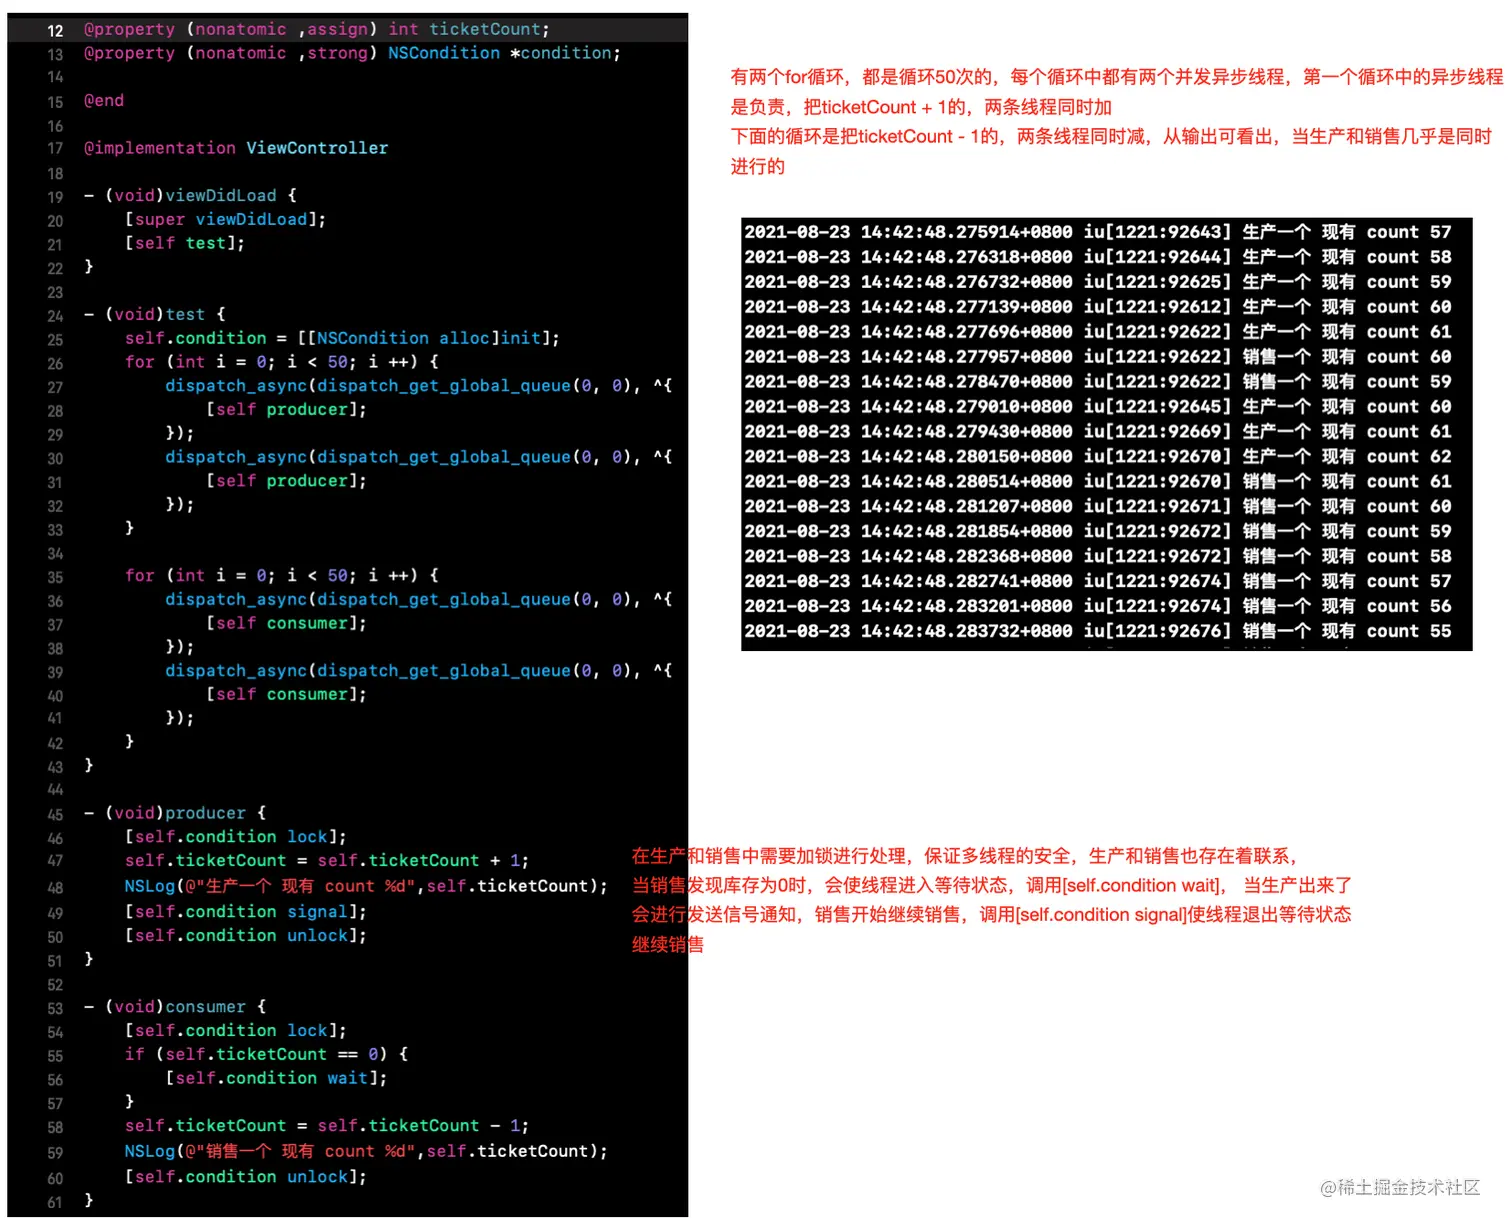1512x1229 pixels.
Task: Click log row with thread 1221:92669
Action: tap(1097, 432)
